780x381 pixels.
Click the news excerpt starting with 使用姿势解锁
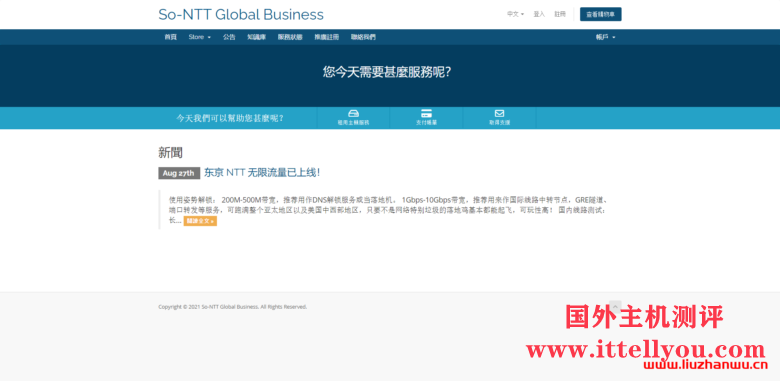(388, 210)
